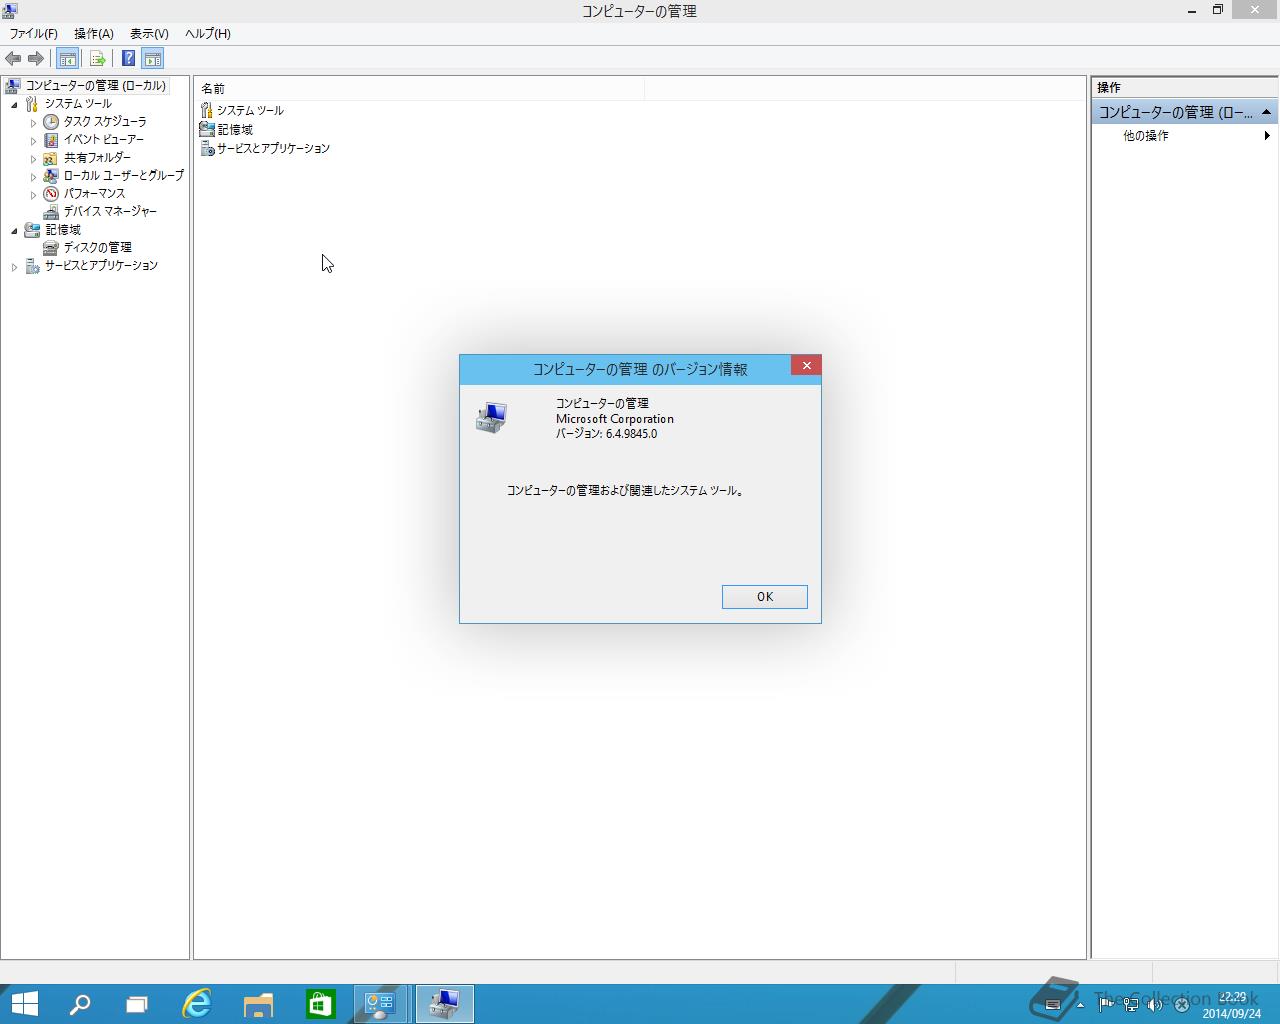Click the dialog's computer management icon
The height and width of the screenshot is (1024, 1280).
(x=491, y=418)
